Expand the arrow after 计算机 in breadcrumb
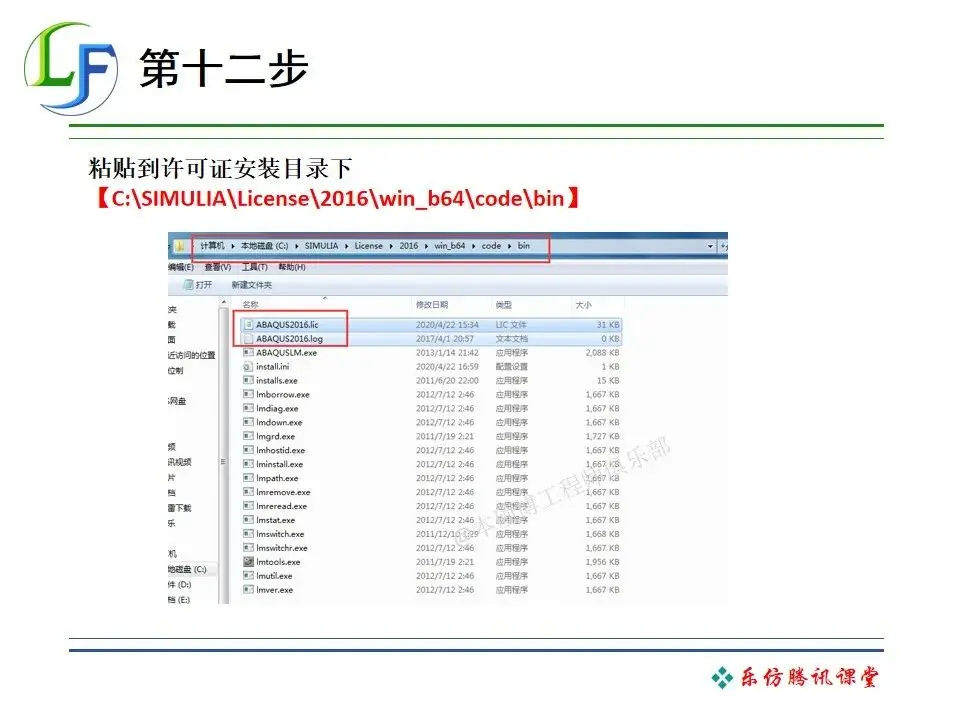Viewport: 960px width, 720px height. coord(233,246)
